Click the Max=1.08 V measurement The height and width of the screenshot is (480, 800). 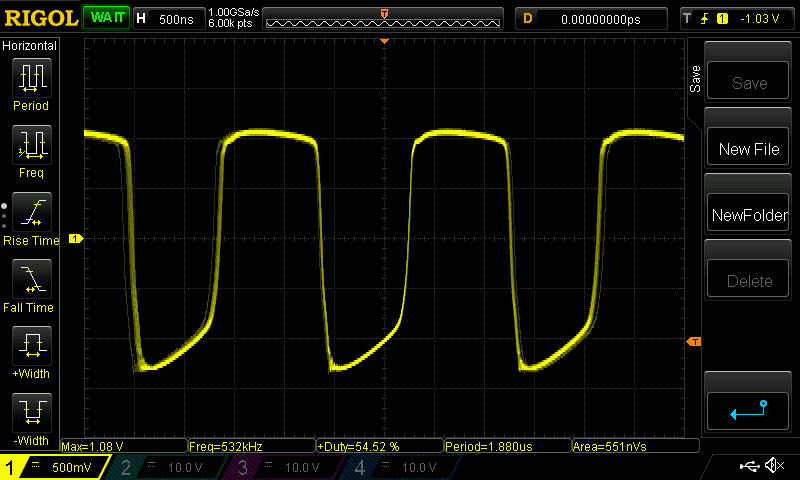pyautogui.click(x=124, y=446)
